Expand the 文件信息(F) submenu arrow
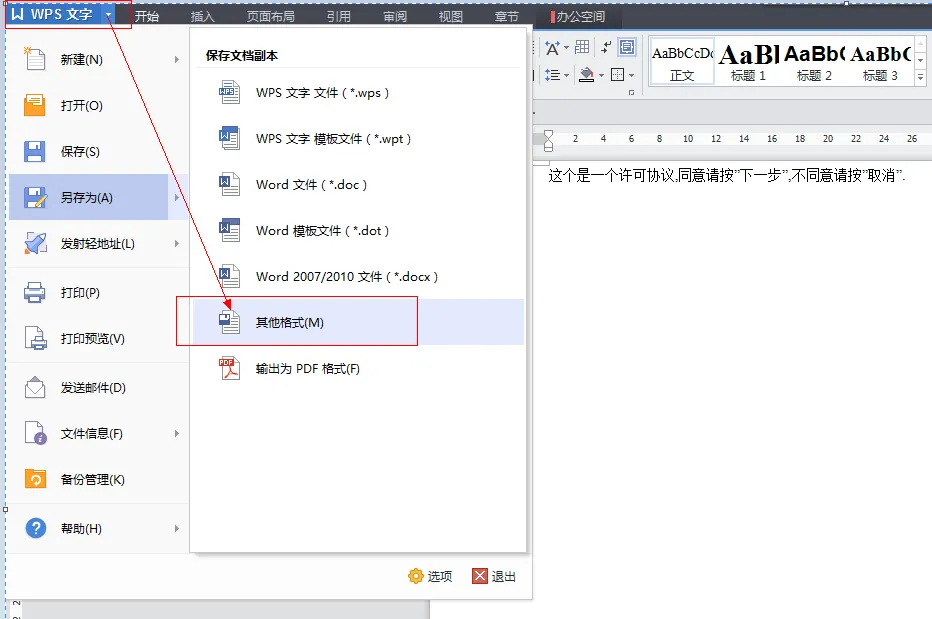The width and height of the screenshot is (932, 619). click(x=177, y=433)
